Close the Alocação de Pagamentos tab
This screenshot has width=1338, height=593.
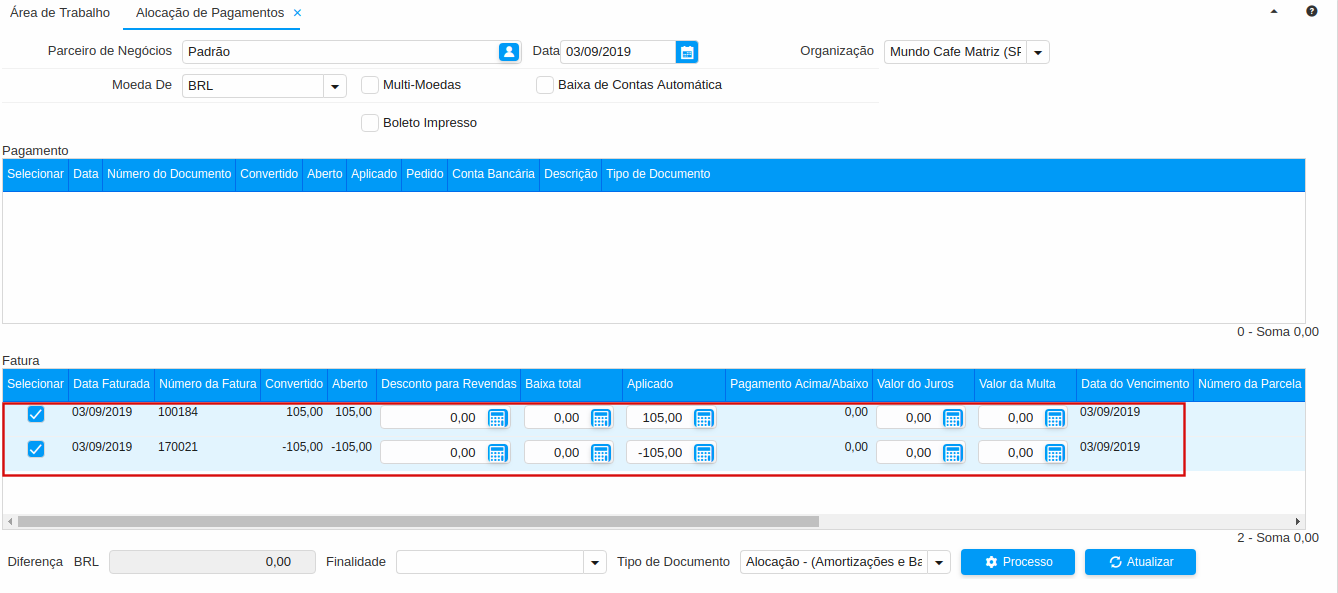(297, 13)
